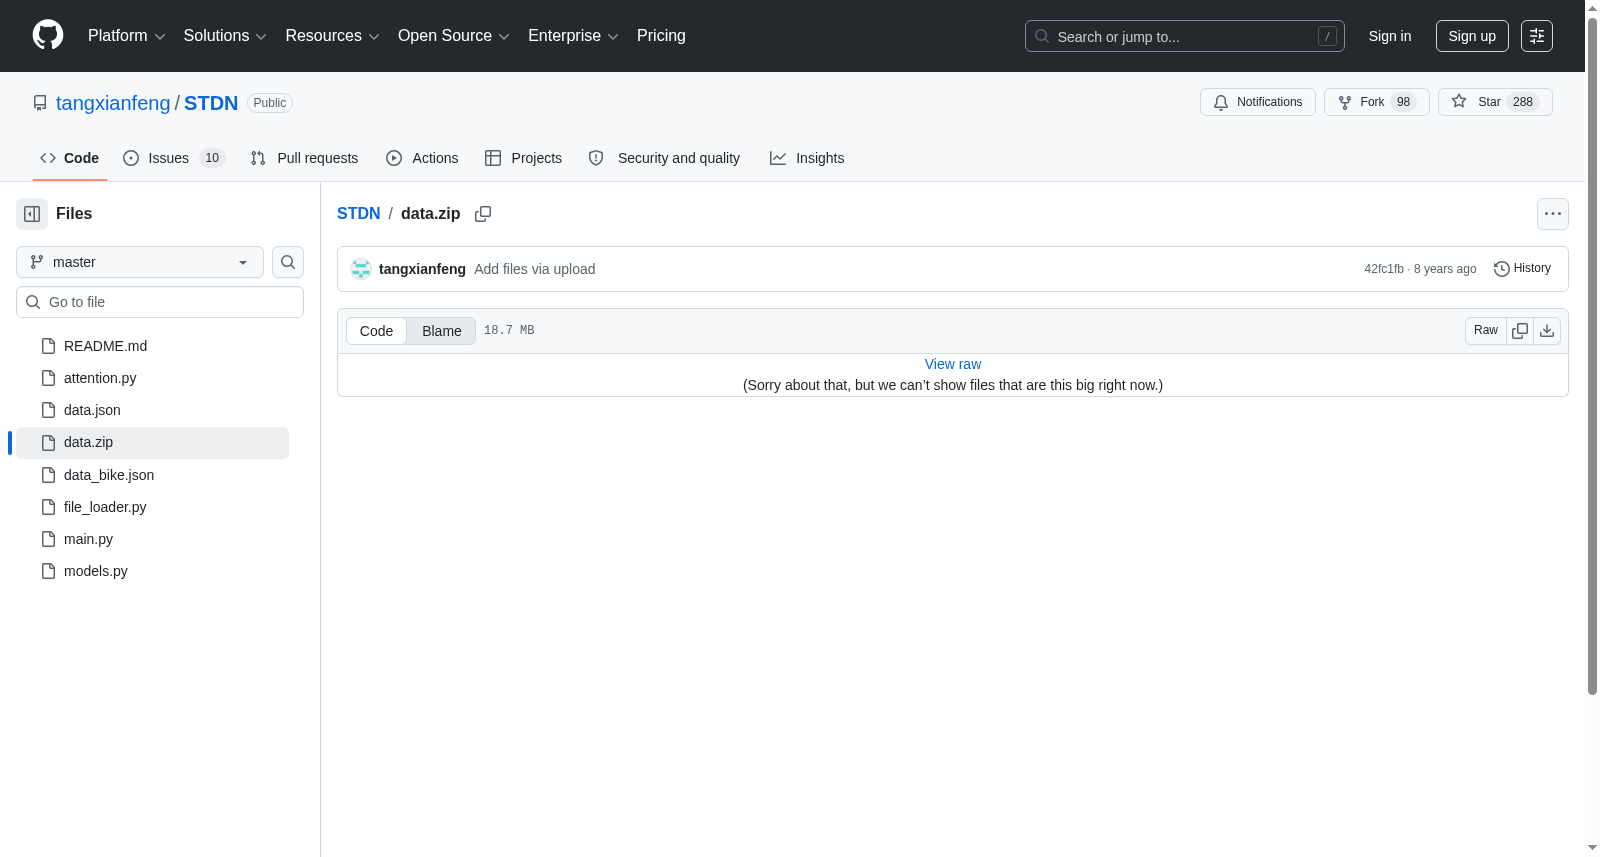This screenshot has width=1600, height=857.
Task: Open the more file actions menu
Action: pyautogui.click(x=1553, y=214)
